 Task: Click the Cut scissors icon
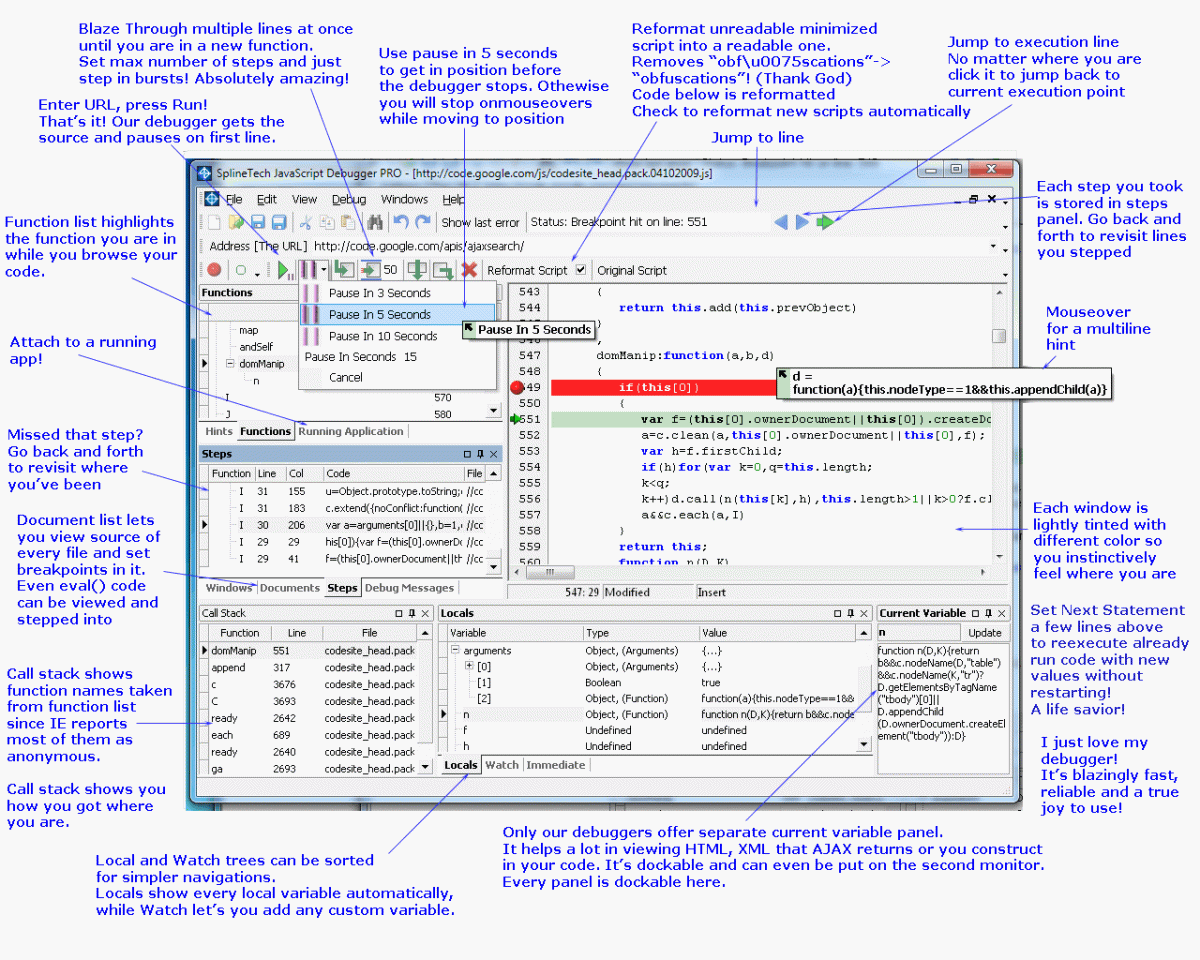click(305, 222)
